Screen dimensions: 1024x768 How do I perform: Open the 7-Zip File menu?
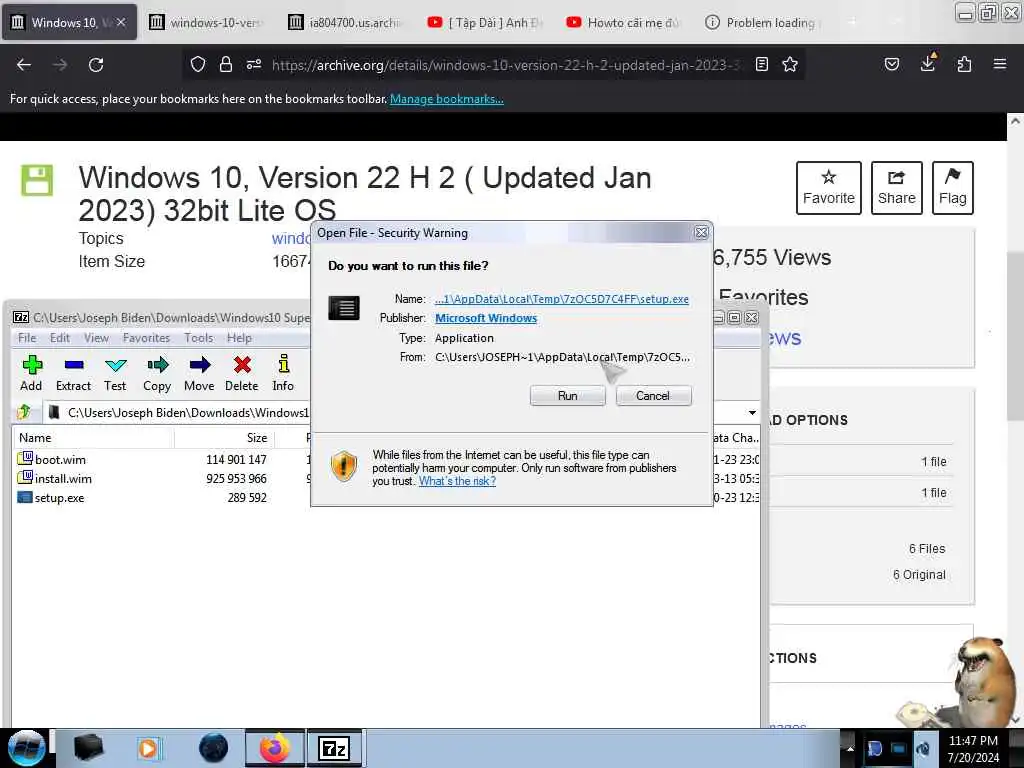27,338
